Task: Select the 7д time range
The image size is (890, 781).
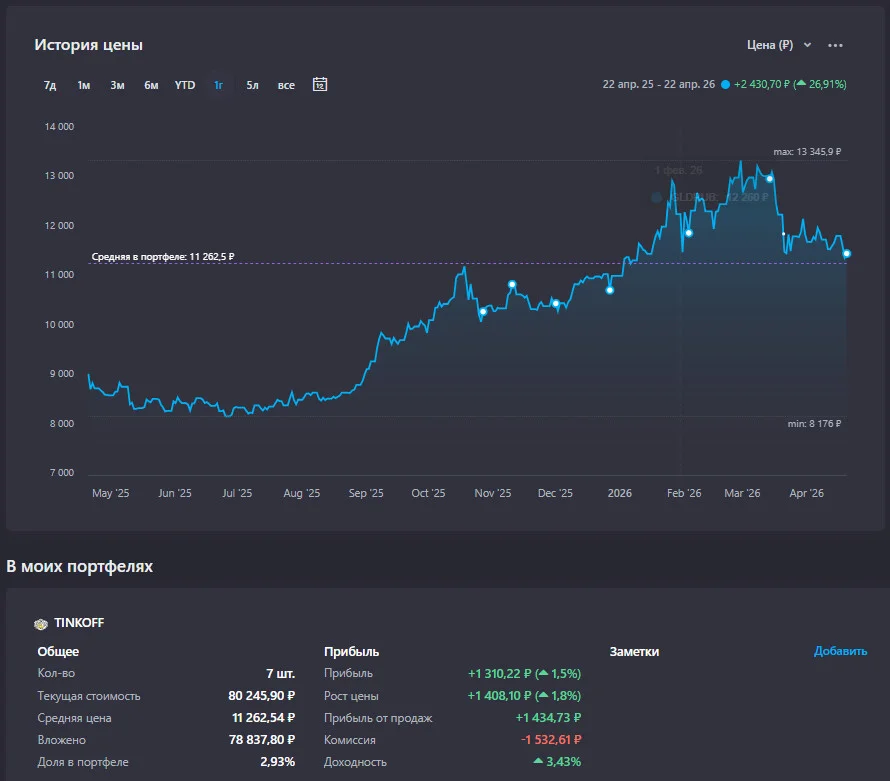Action: pos(50,85)
